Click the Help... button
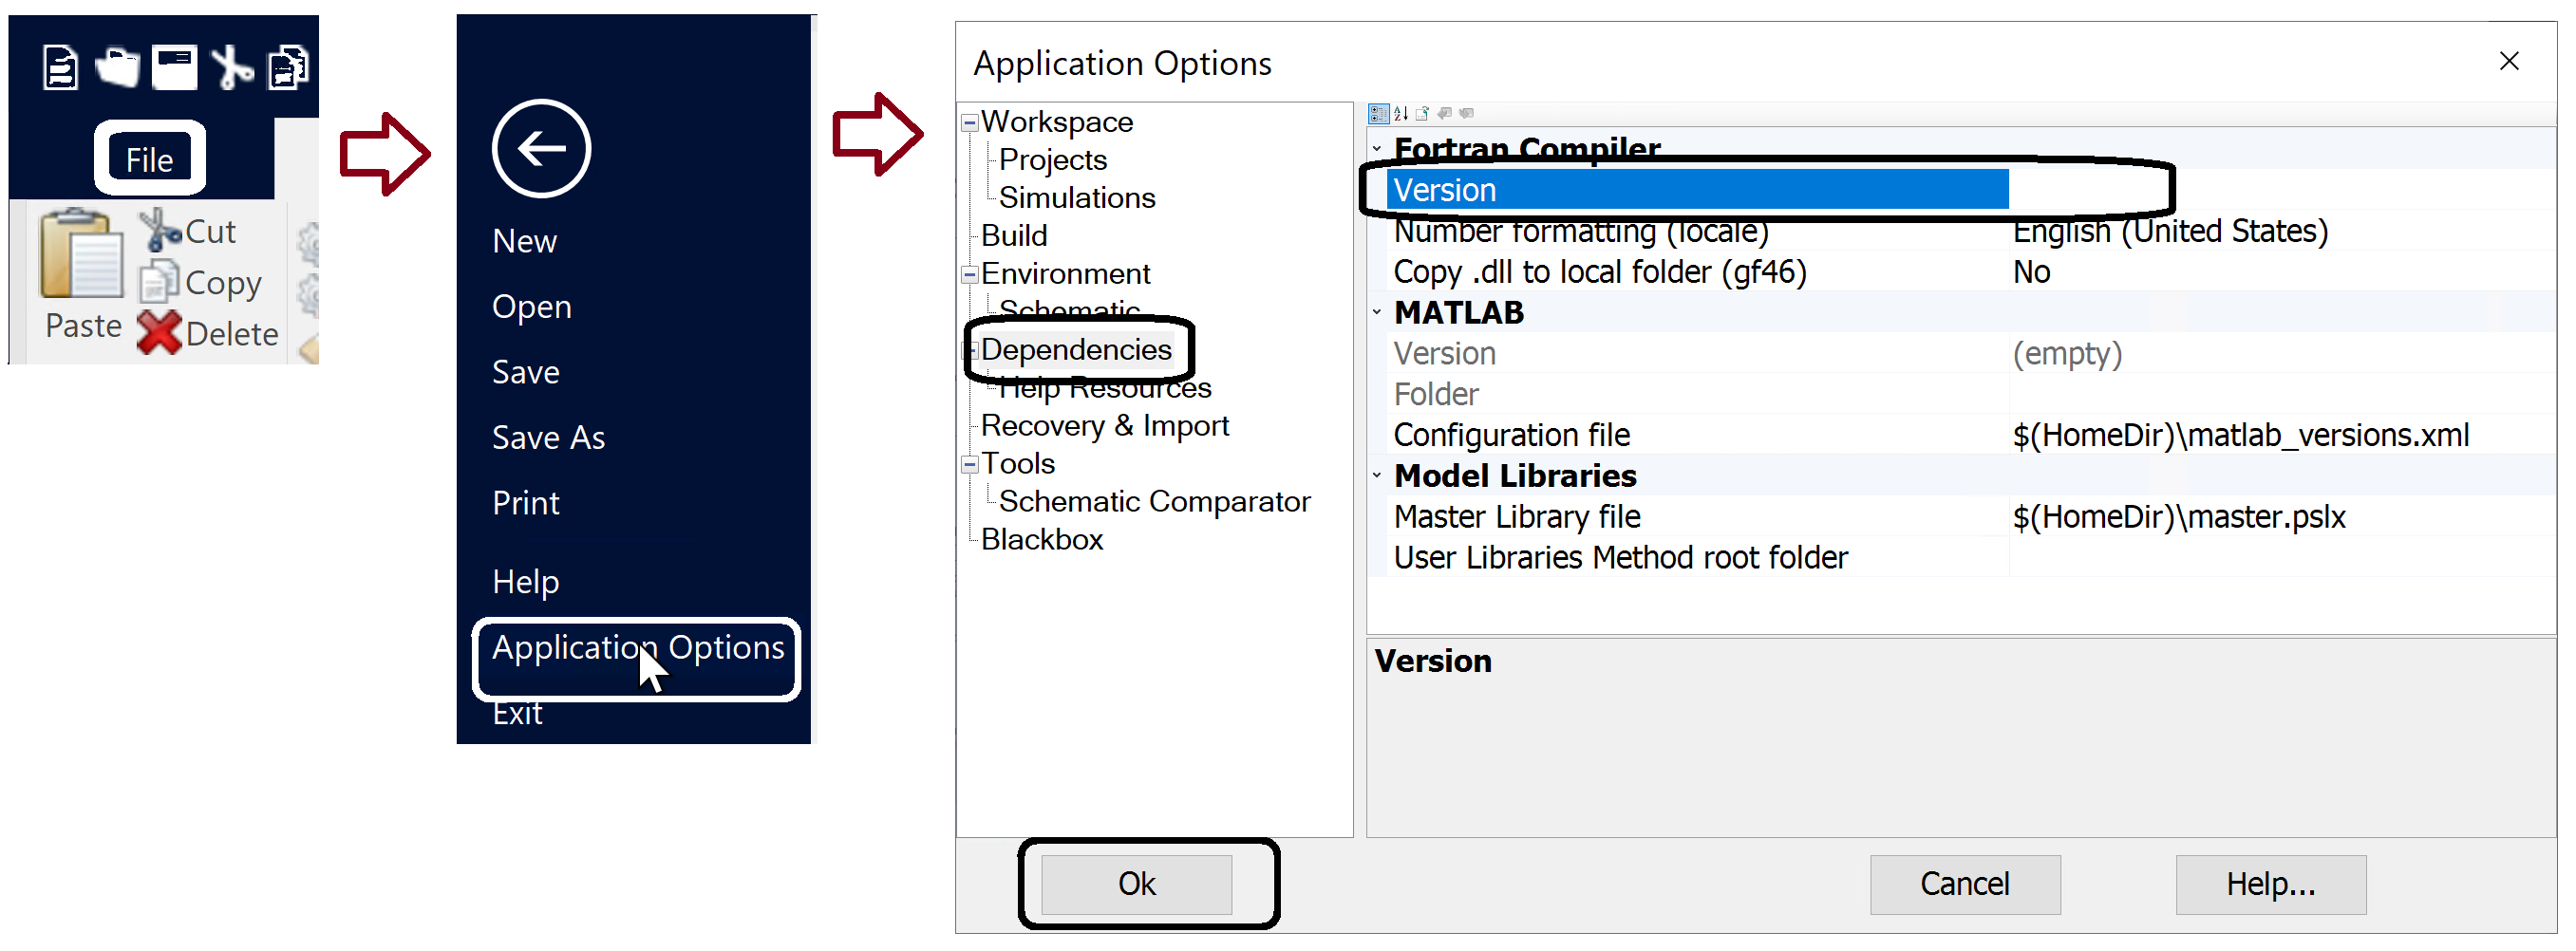 click(x=2270, y=884)
